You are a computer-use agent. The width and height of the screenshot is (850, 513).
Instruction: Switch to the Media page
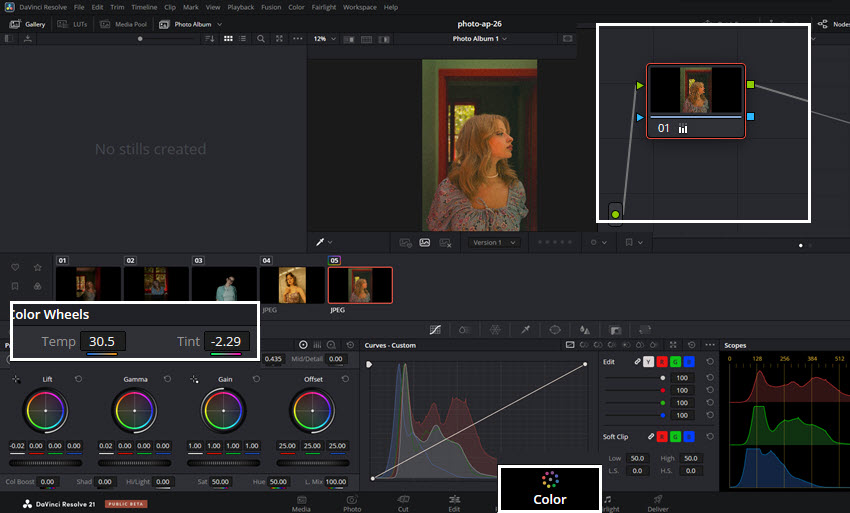point(301,503)
